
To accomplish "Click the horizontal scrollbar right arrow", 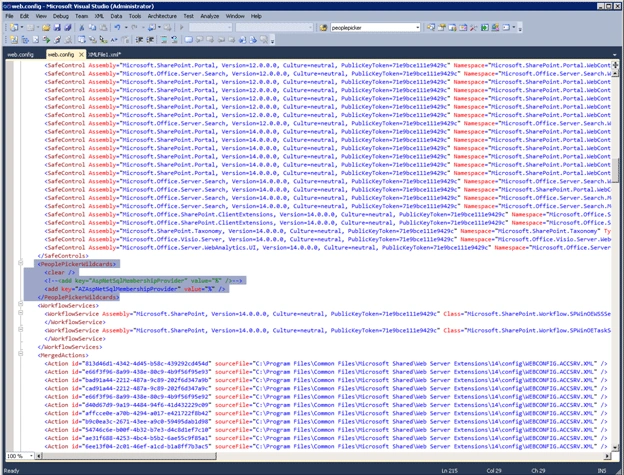I will [x=607, y=456].
